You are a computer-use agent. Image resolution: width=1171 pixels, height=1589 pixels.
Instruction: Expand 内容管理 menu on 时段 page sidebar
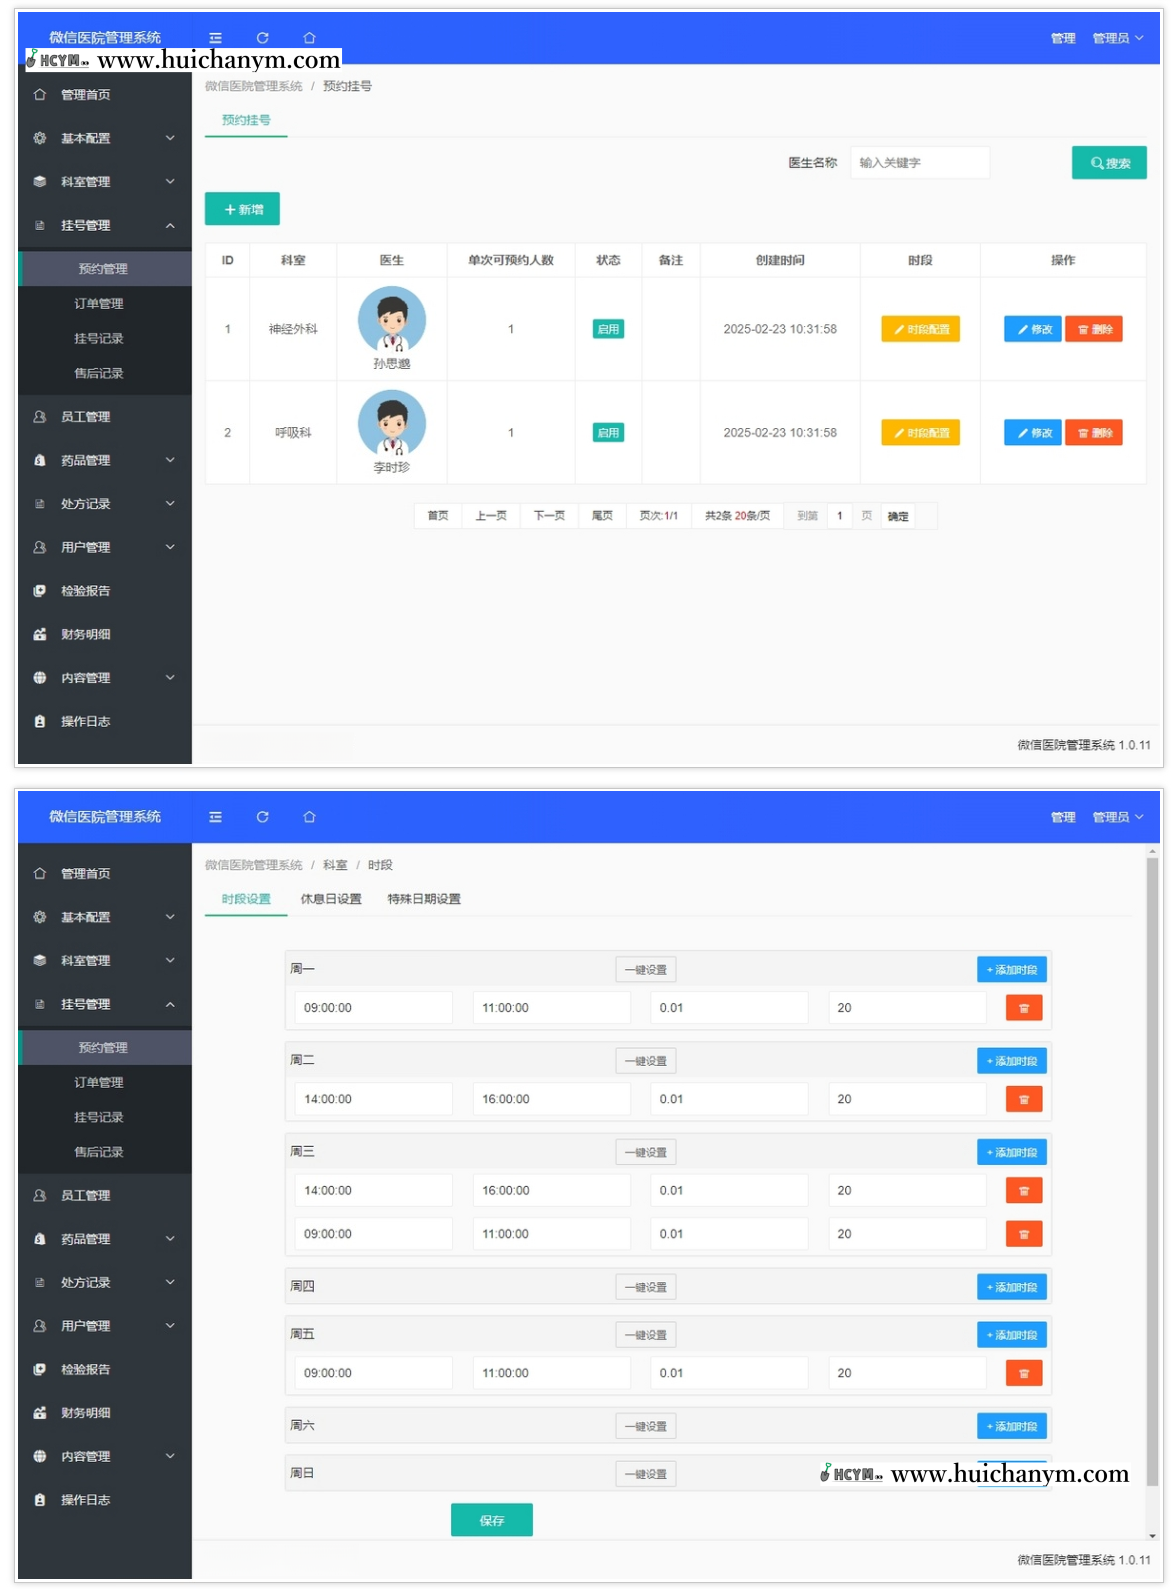[x=105, y=1457]
